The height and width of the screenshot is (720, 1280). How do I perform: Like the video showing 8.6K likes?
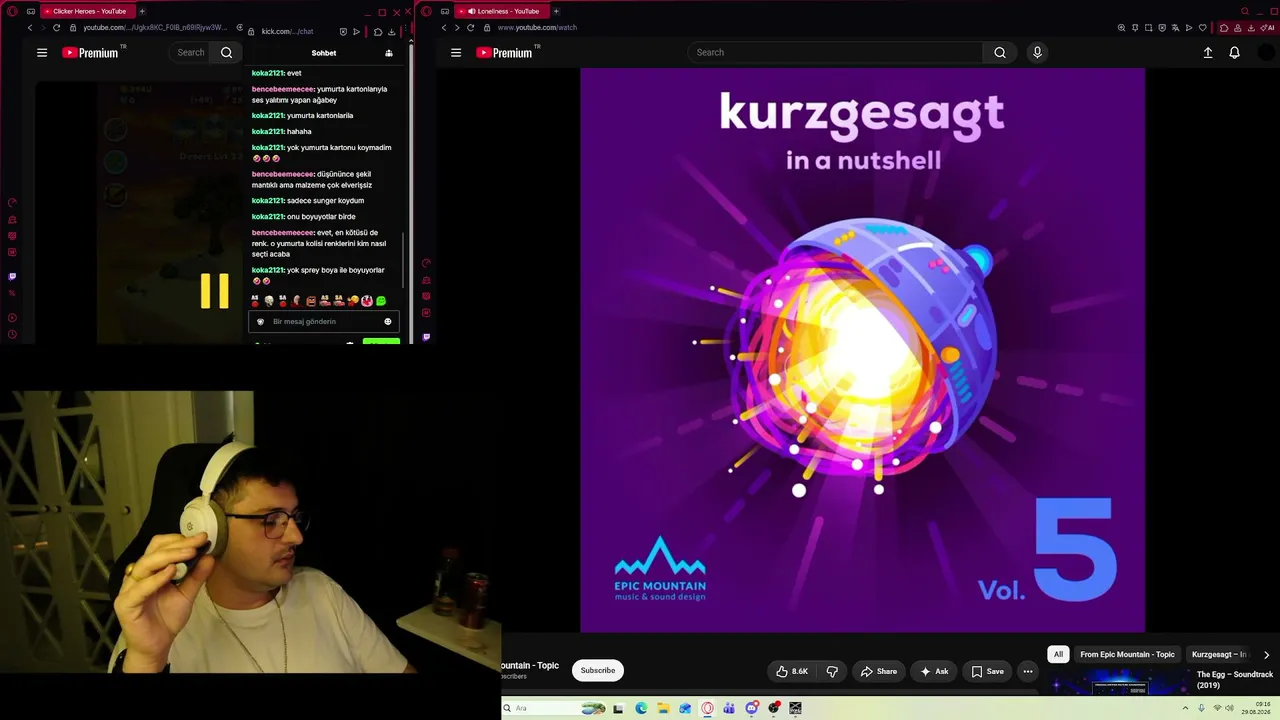pyautogui.click(x=792, y=671)
